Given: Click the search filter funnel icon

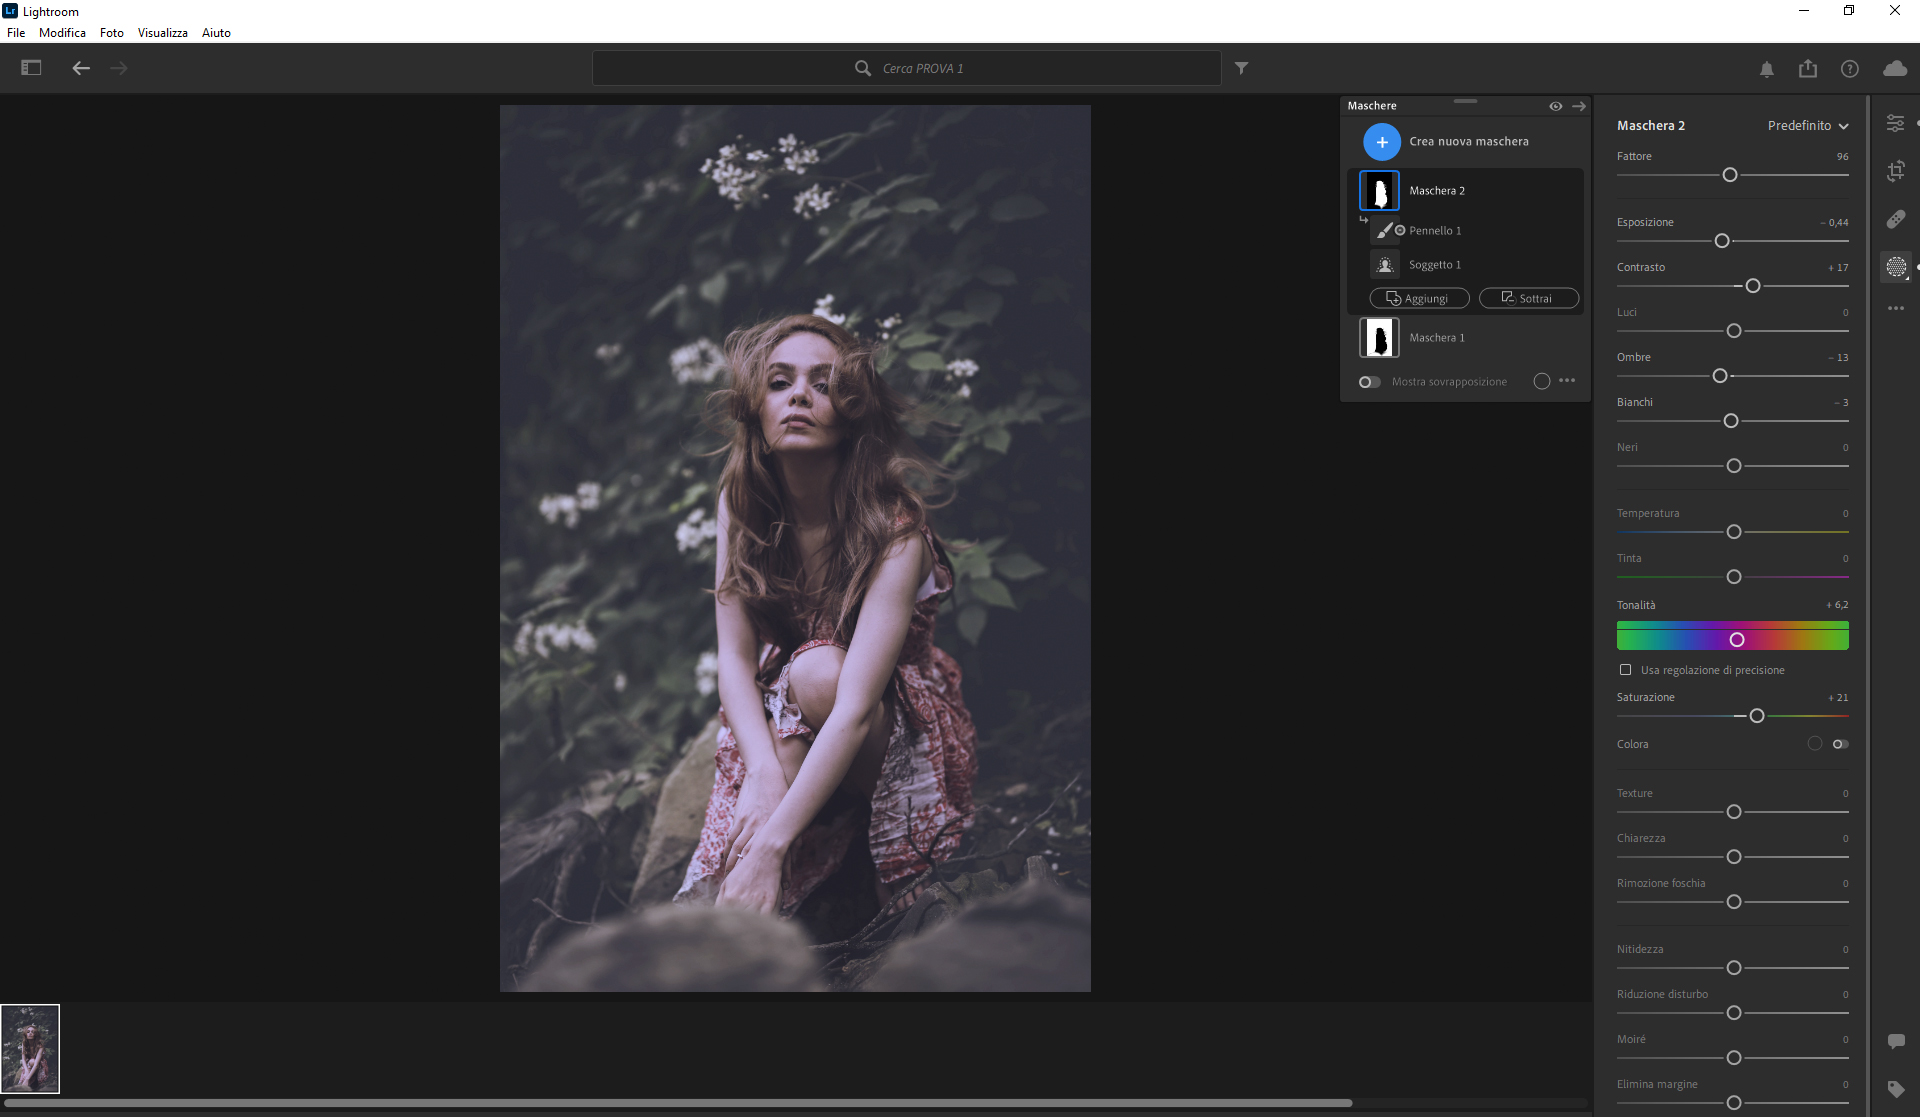Looking at the screenshot, I should [x=1241, y=68].
